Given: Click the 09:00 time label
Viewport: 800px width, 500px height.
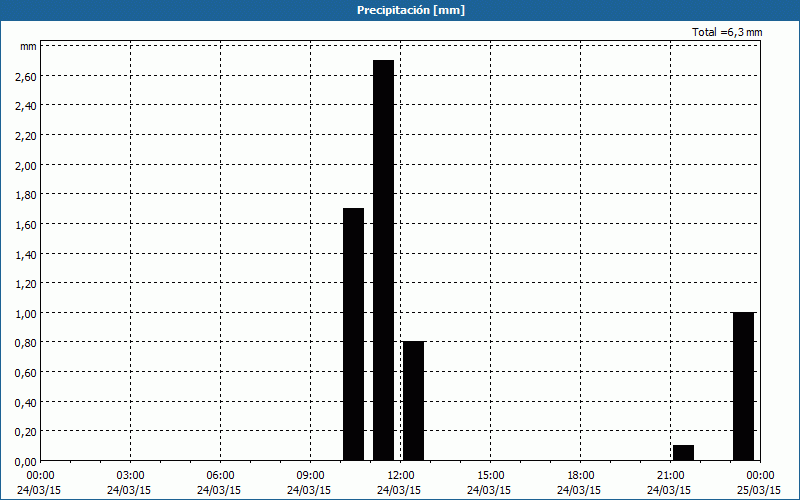Looking at the screenshot, I should (x=311, y=476).
